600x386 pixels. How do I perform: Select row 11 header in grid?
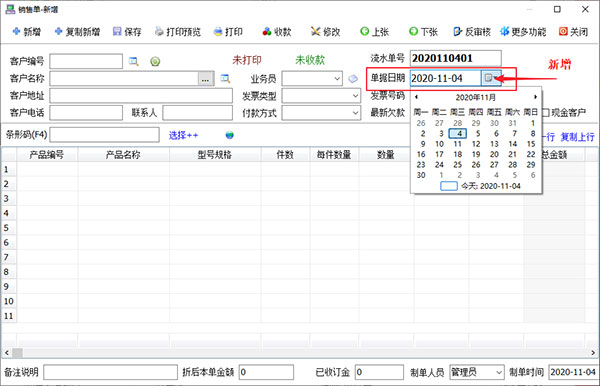[x=8, y=316]
